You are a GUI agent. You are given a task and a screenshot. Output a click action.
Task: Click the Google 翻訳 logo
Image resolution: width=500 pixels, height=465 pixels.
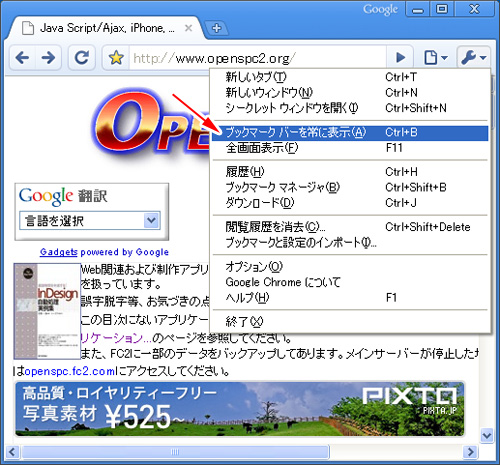63,196
